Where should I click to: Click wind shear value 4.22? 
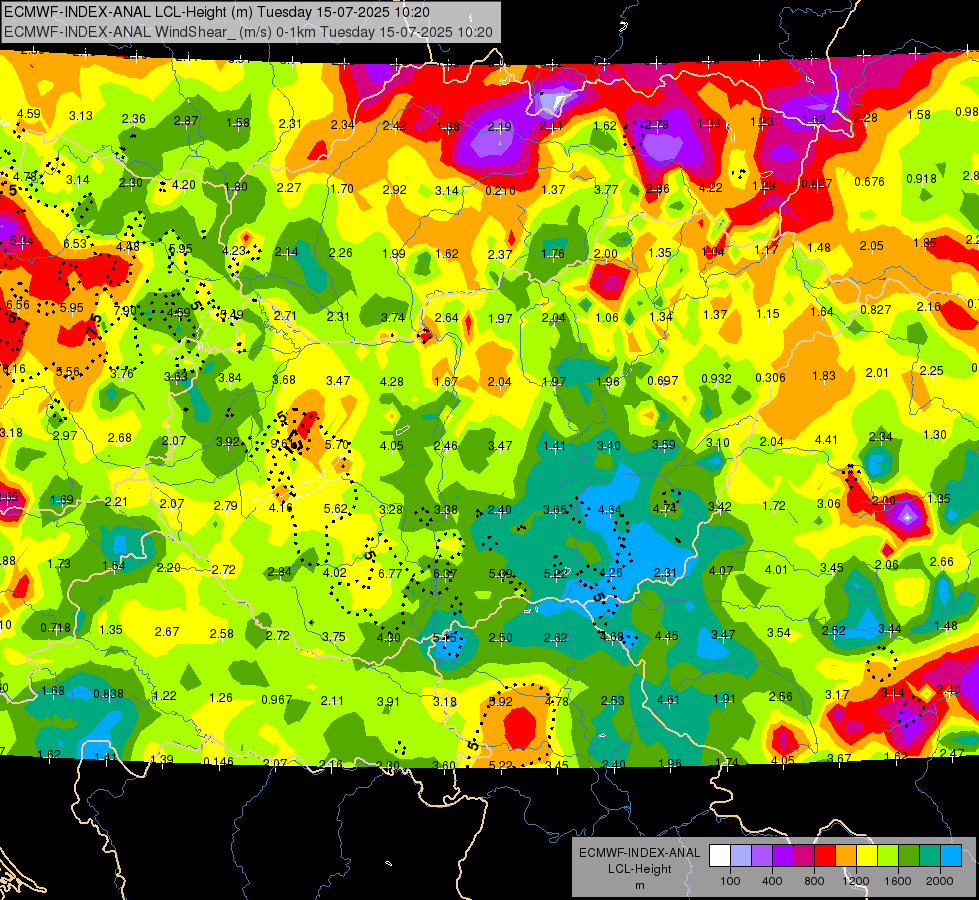[x=711, y=188]
